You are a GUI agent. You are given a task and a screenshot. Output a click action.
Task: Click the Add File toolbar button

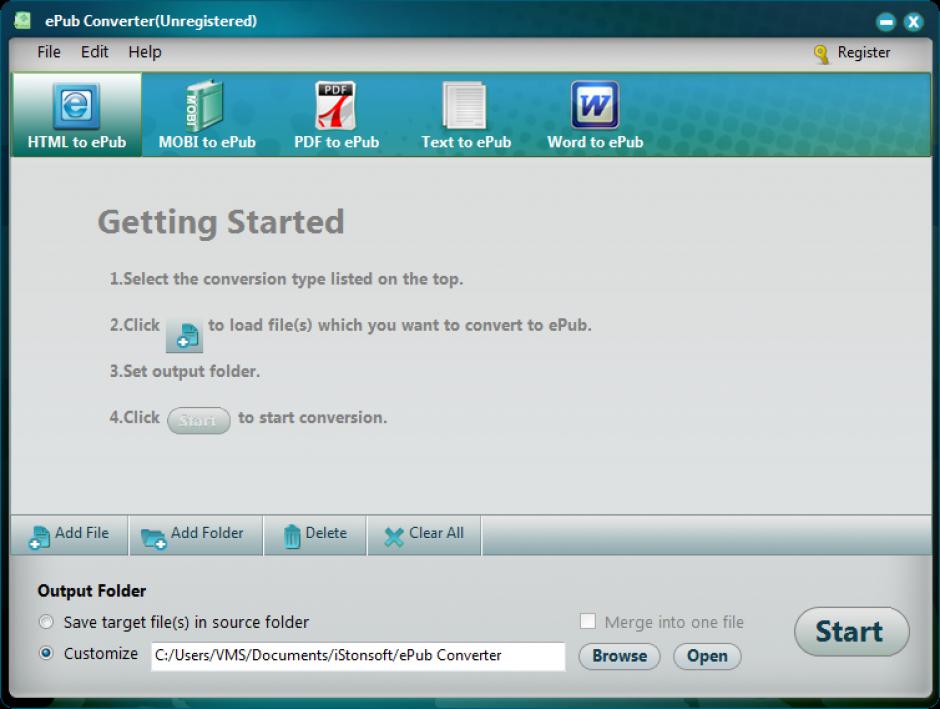click(x=69, y=535)
